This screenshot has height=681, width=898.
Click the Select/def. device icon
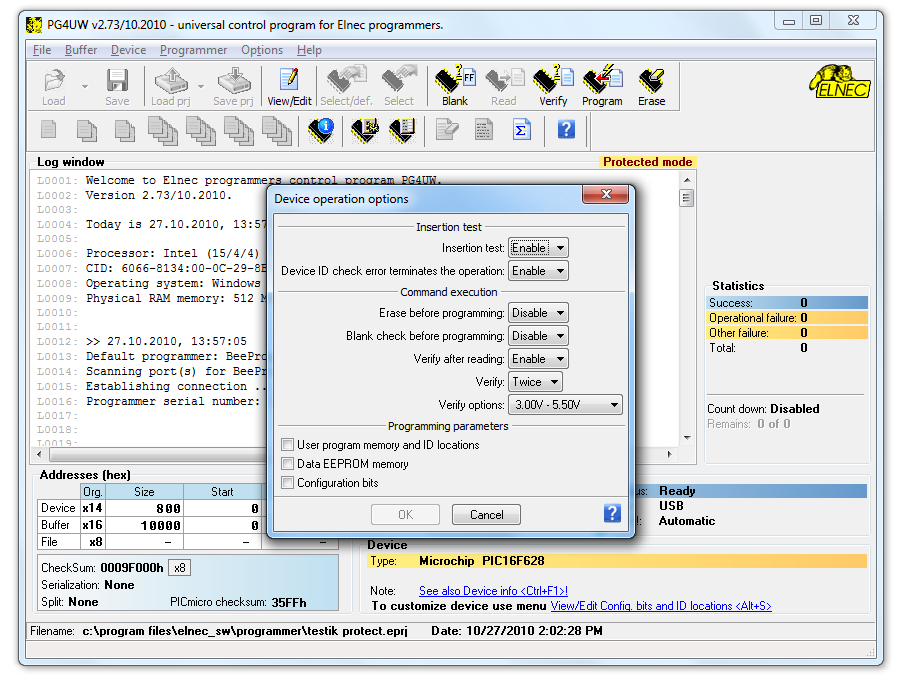click(346, 86)
